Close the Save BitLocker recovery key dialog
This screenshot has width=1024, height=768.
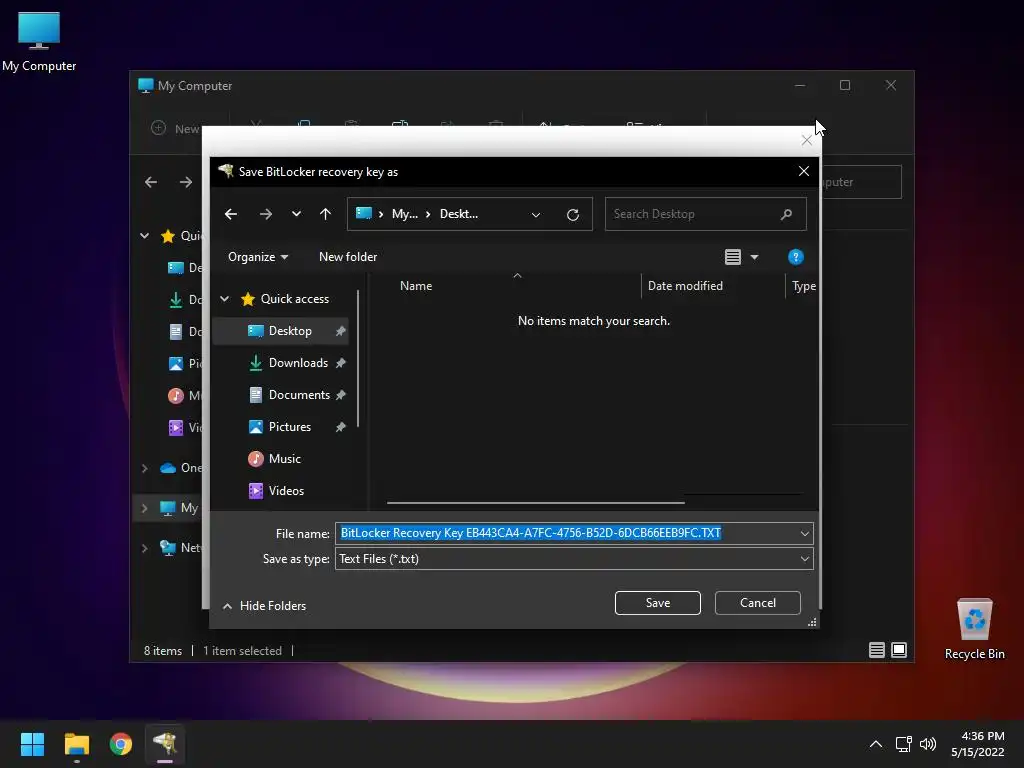[804, 171]
